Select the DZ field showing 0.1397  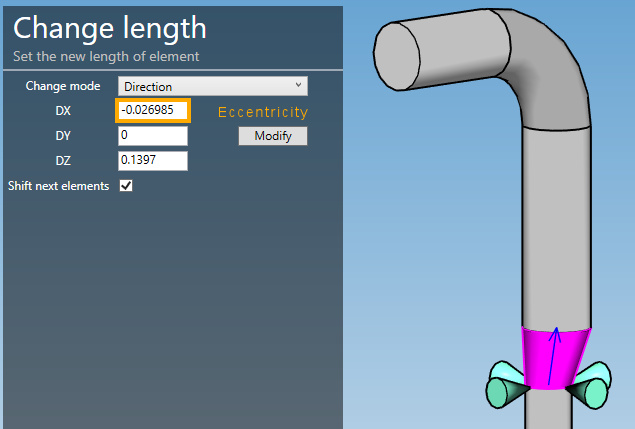tap(153, 160)
